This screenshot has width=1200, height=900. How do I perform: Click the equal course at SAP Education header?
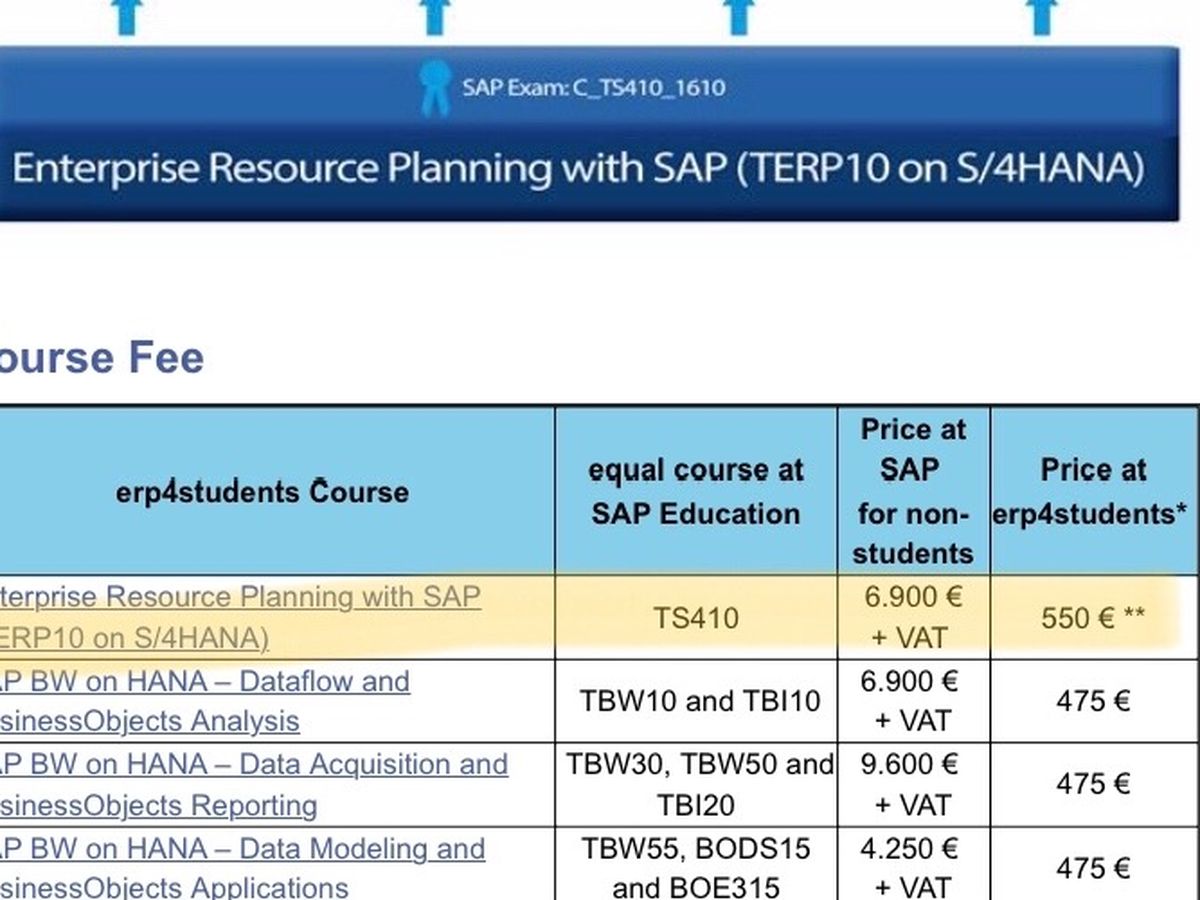(x=696, y=491)
